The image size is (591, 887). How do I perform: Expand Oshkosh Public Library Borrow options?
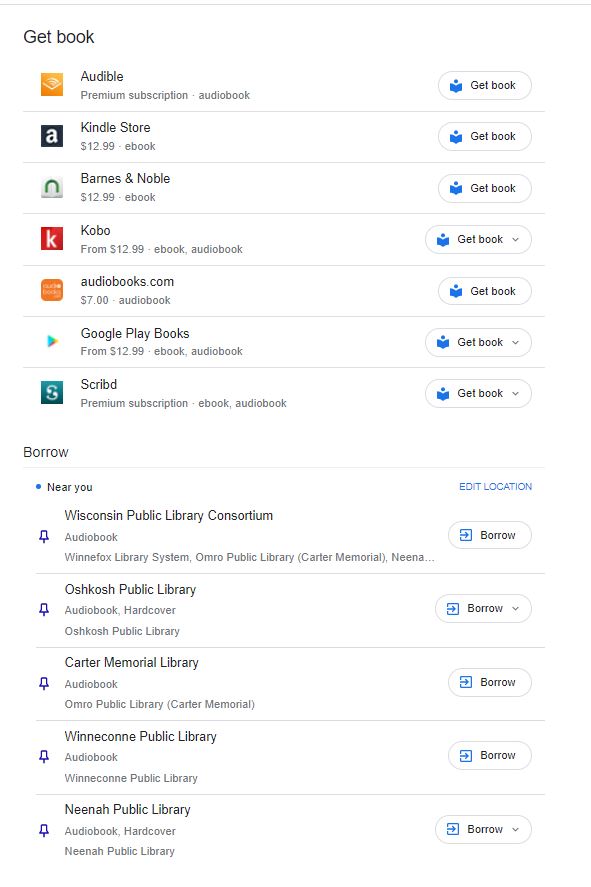tap(515, 609)
